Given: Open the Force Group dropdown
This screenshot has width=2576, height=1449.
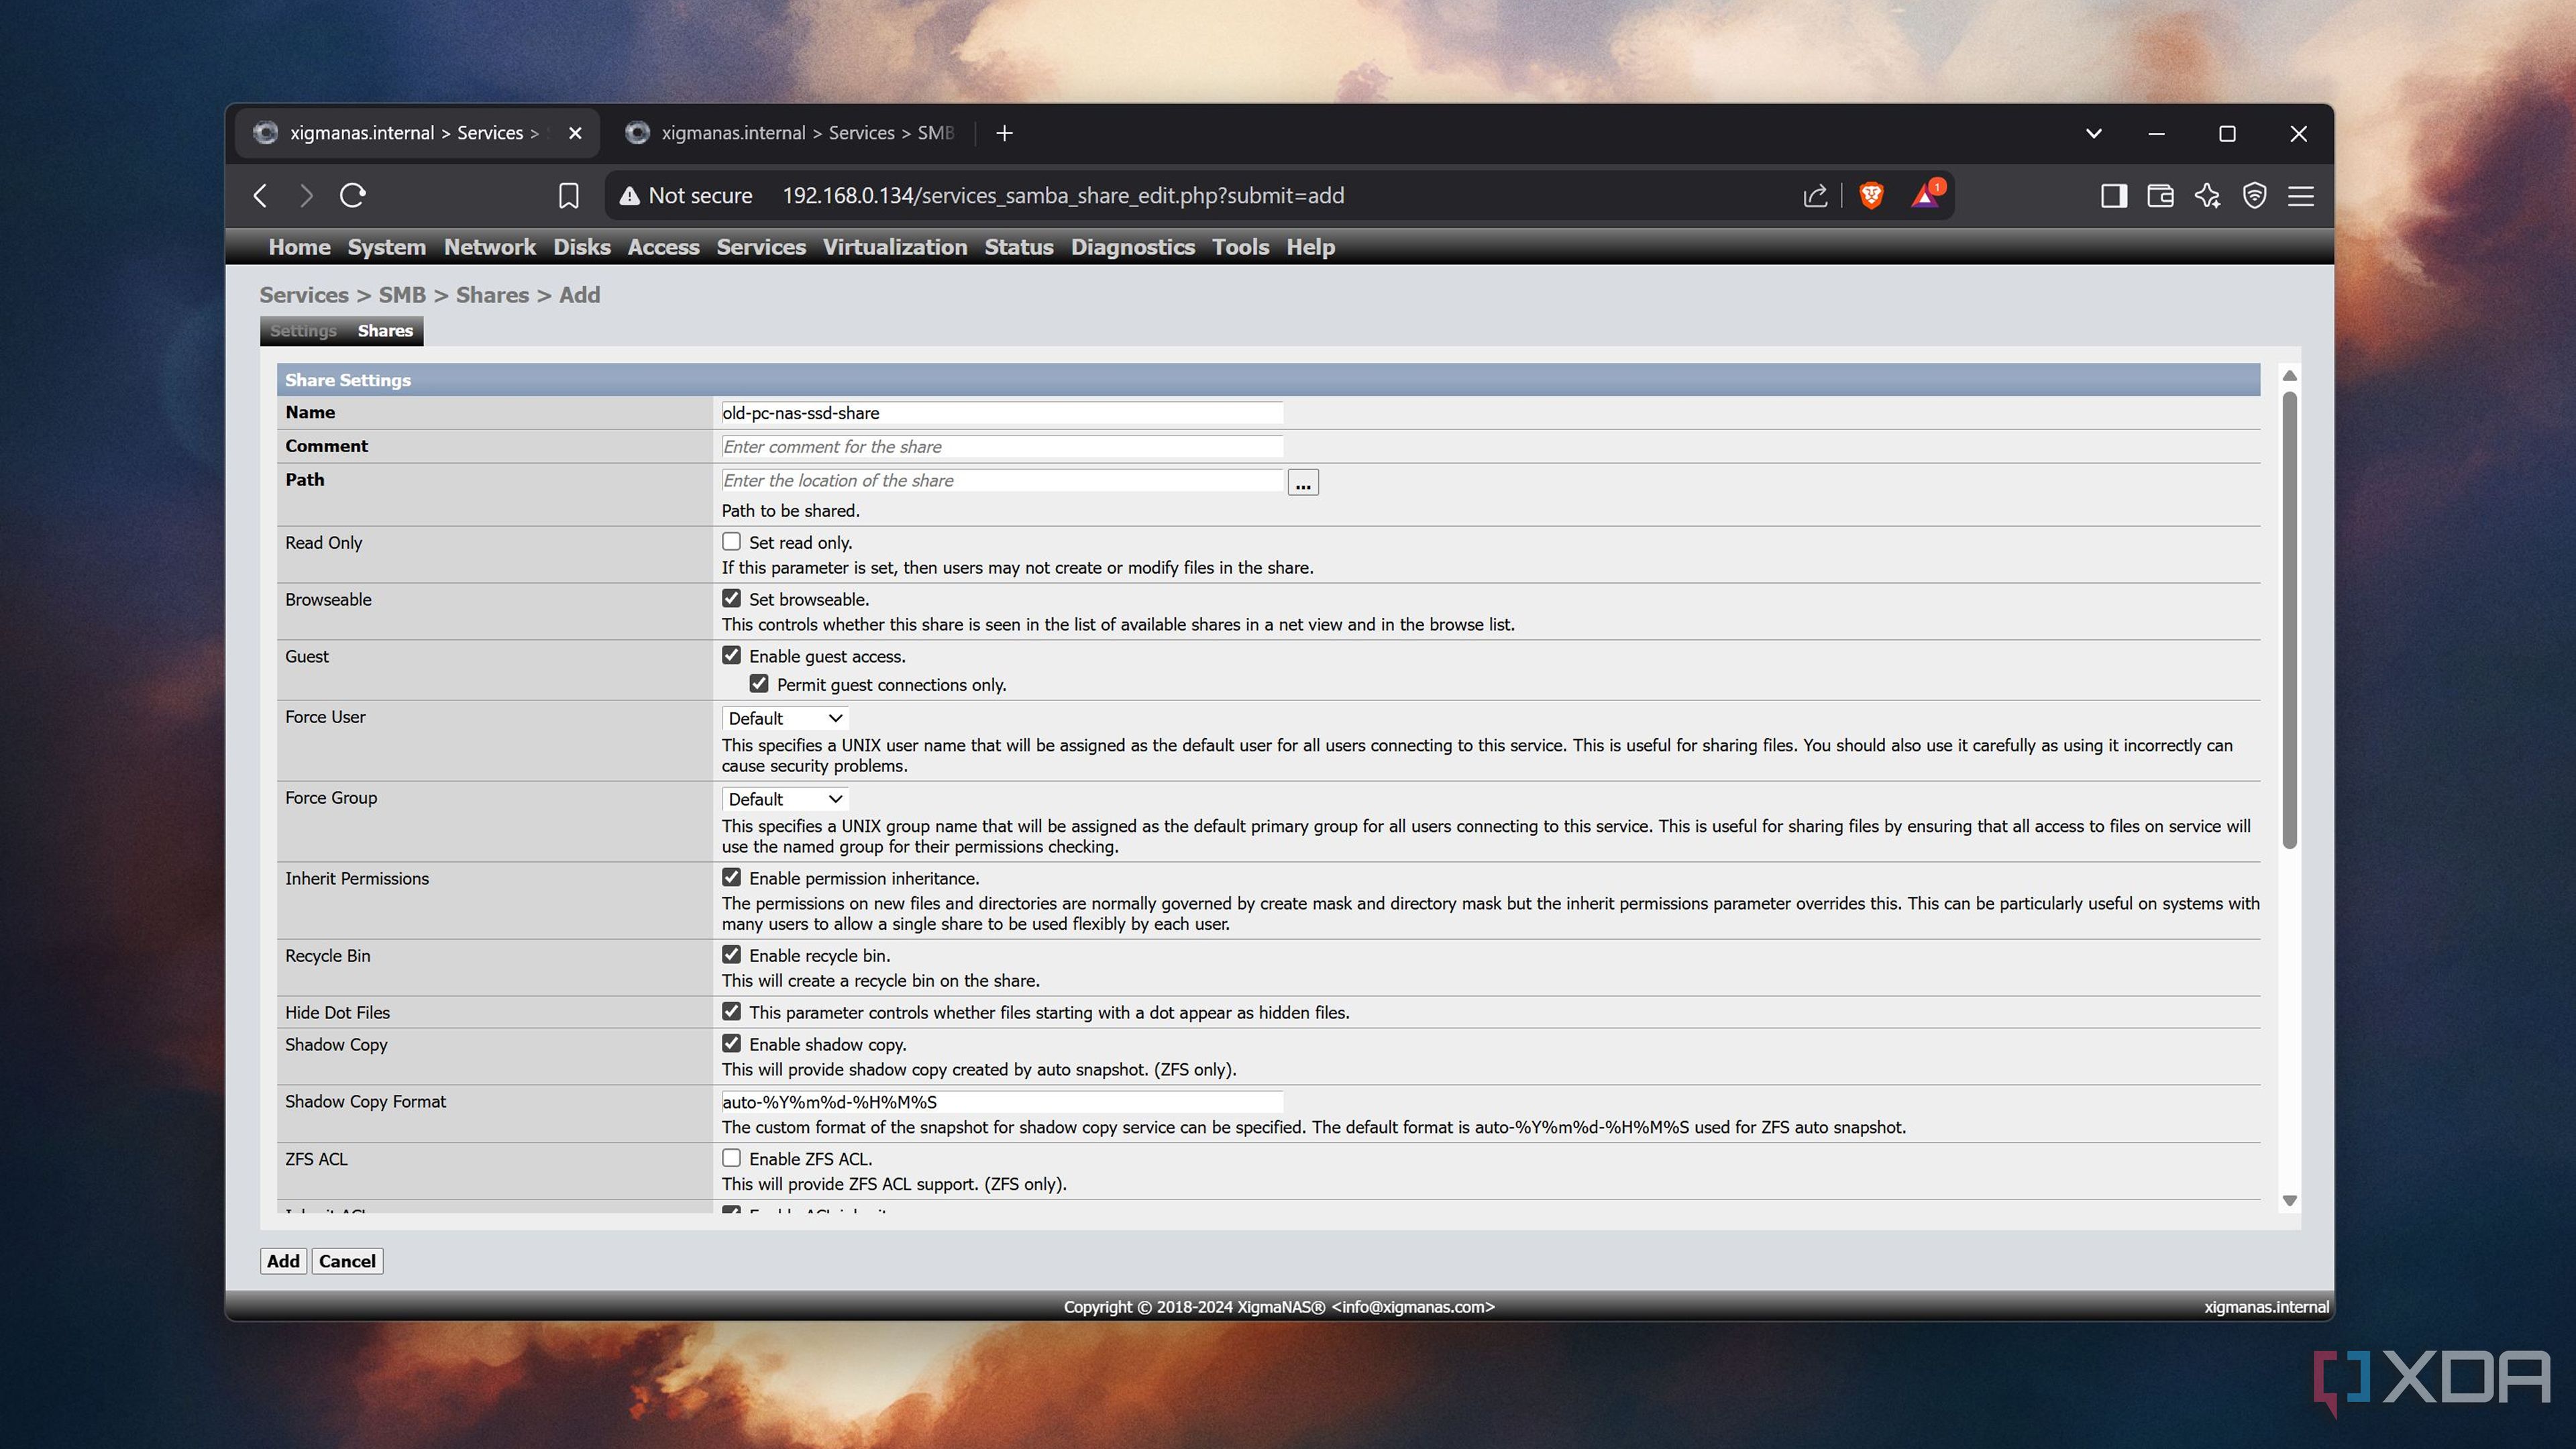Looking at the screenshot, I should coord(785,799).
